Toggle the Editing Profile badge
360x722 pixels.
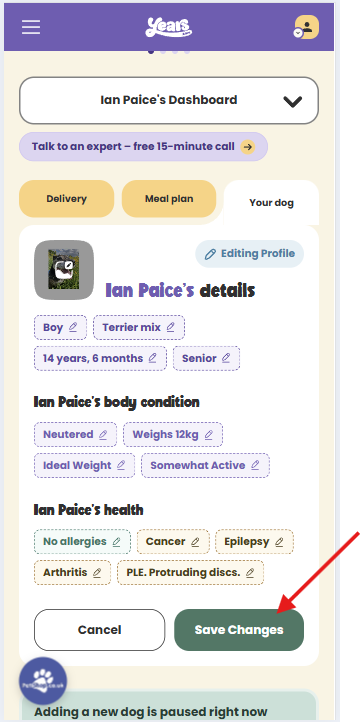[250, 254]
